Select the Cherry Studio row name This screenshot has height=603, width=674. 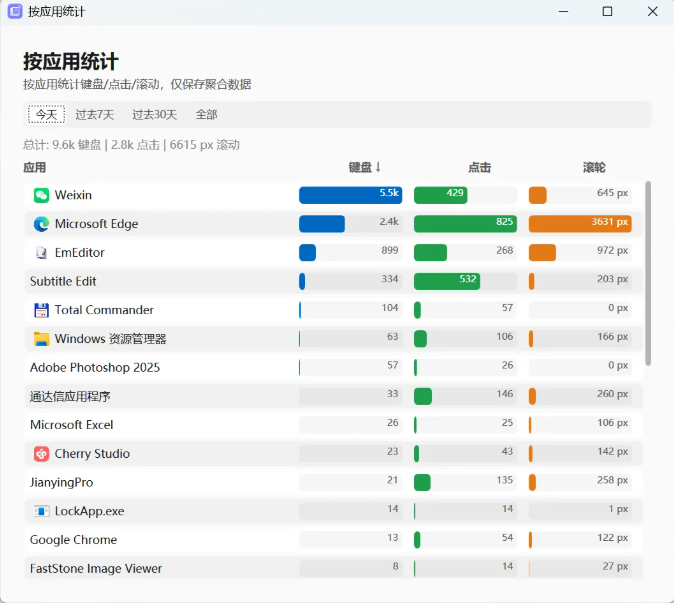92,453
